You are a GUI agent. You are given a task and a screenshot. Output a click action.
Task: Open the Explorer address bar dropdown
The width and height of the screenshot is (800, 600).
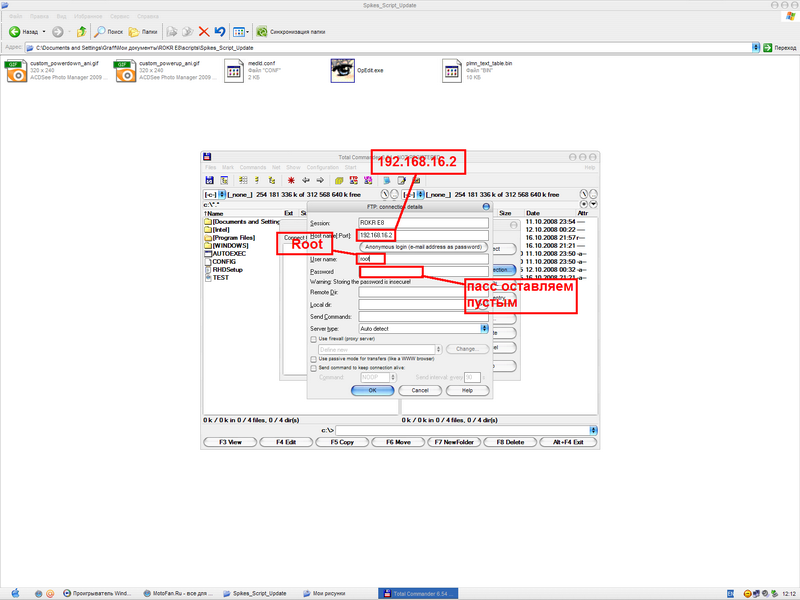(x=756, y=47)
